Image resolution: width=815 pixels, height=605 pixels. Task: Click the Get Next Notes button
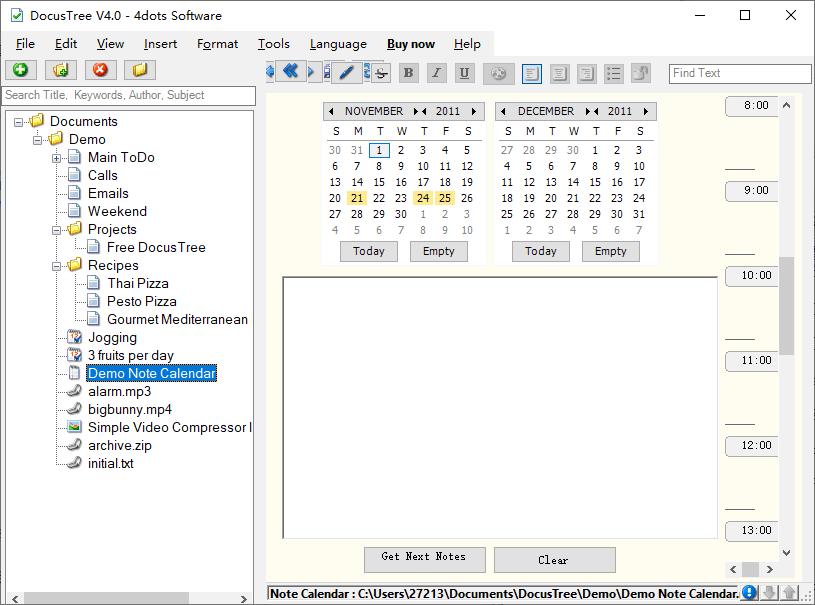425,559
